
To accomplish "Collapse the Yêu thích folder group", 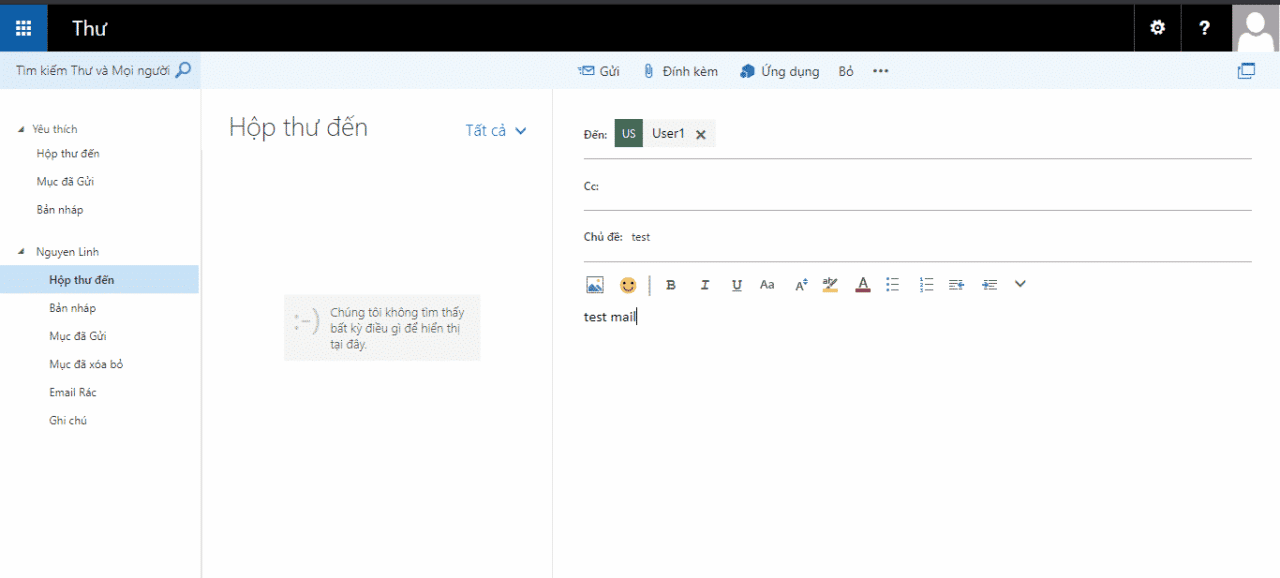I will 22,129.
